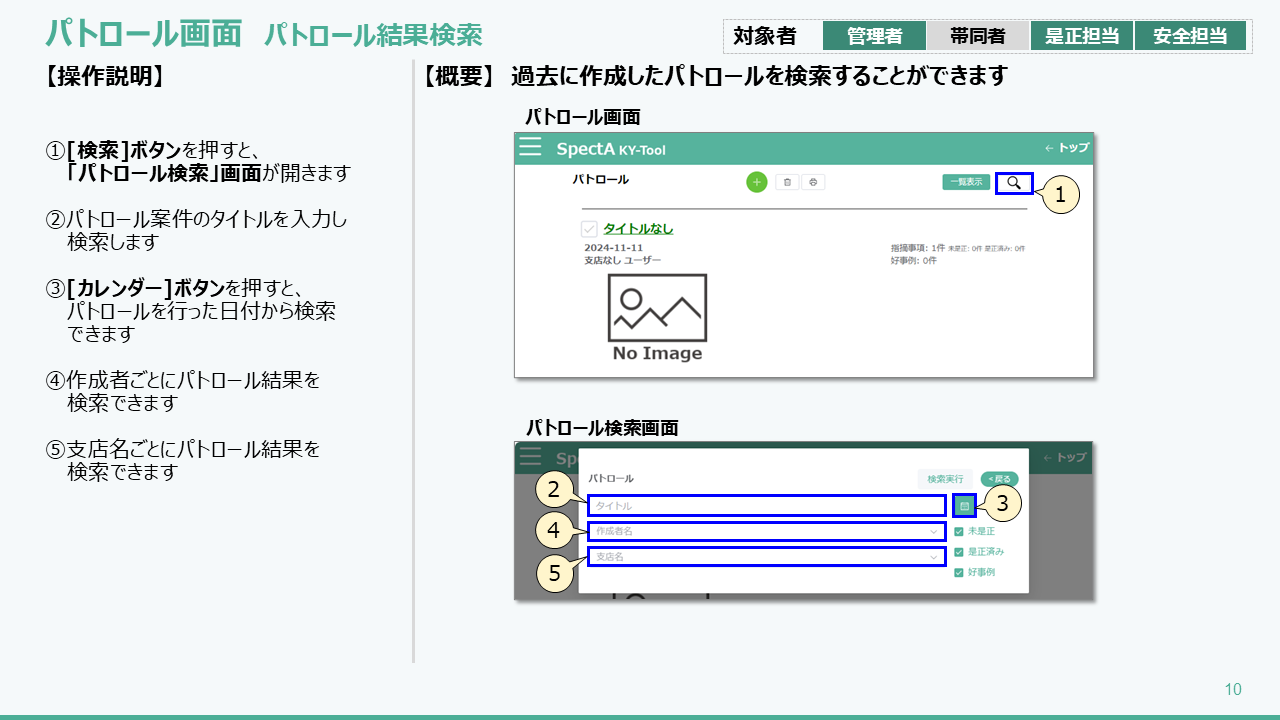This screenshot has width=1280, height=720.
Task: Click the No Image placeholder thumbnail
Action: (657, 318)
